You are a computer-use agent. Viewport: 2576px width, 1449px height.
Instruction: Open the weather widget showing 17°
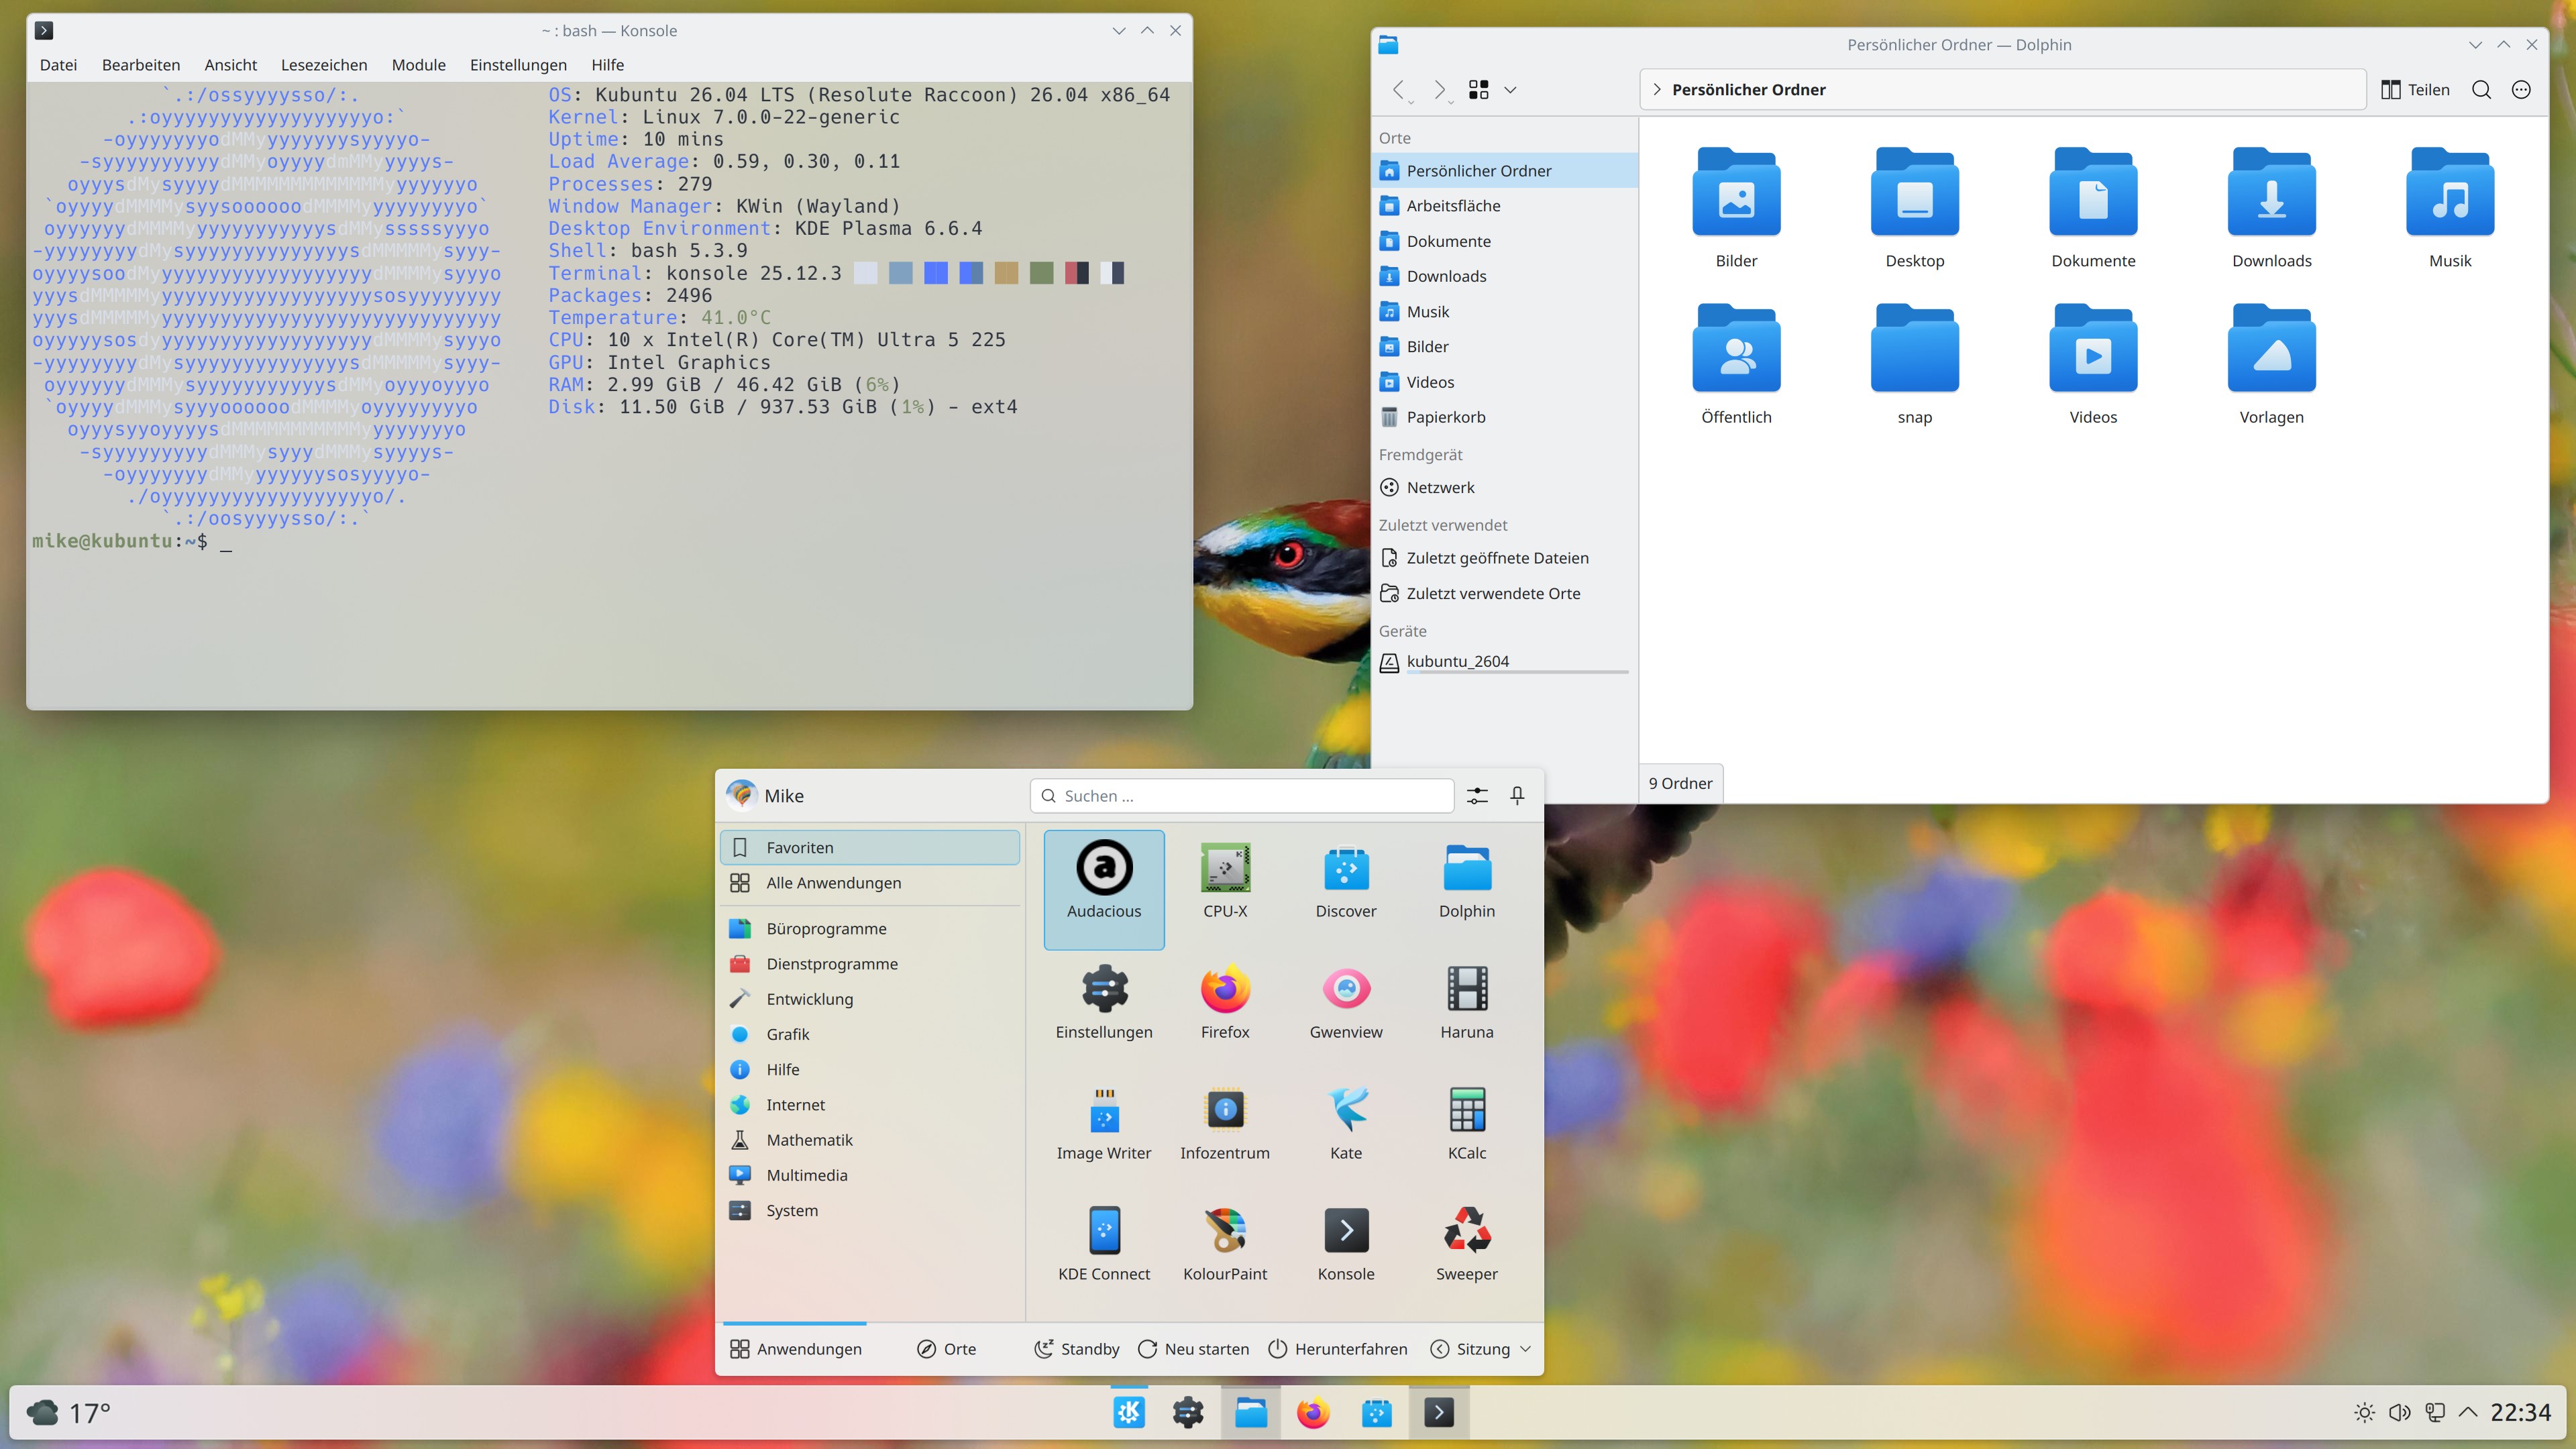pos(68,1413)
